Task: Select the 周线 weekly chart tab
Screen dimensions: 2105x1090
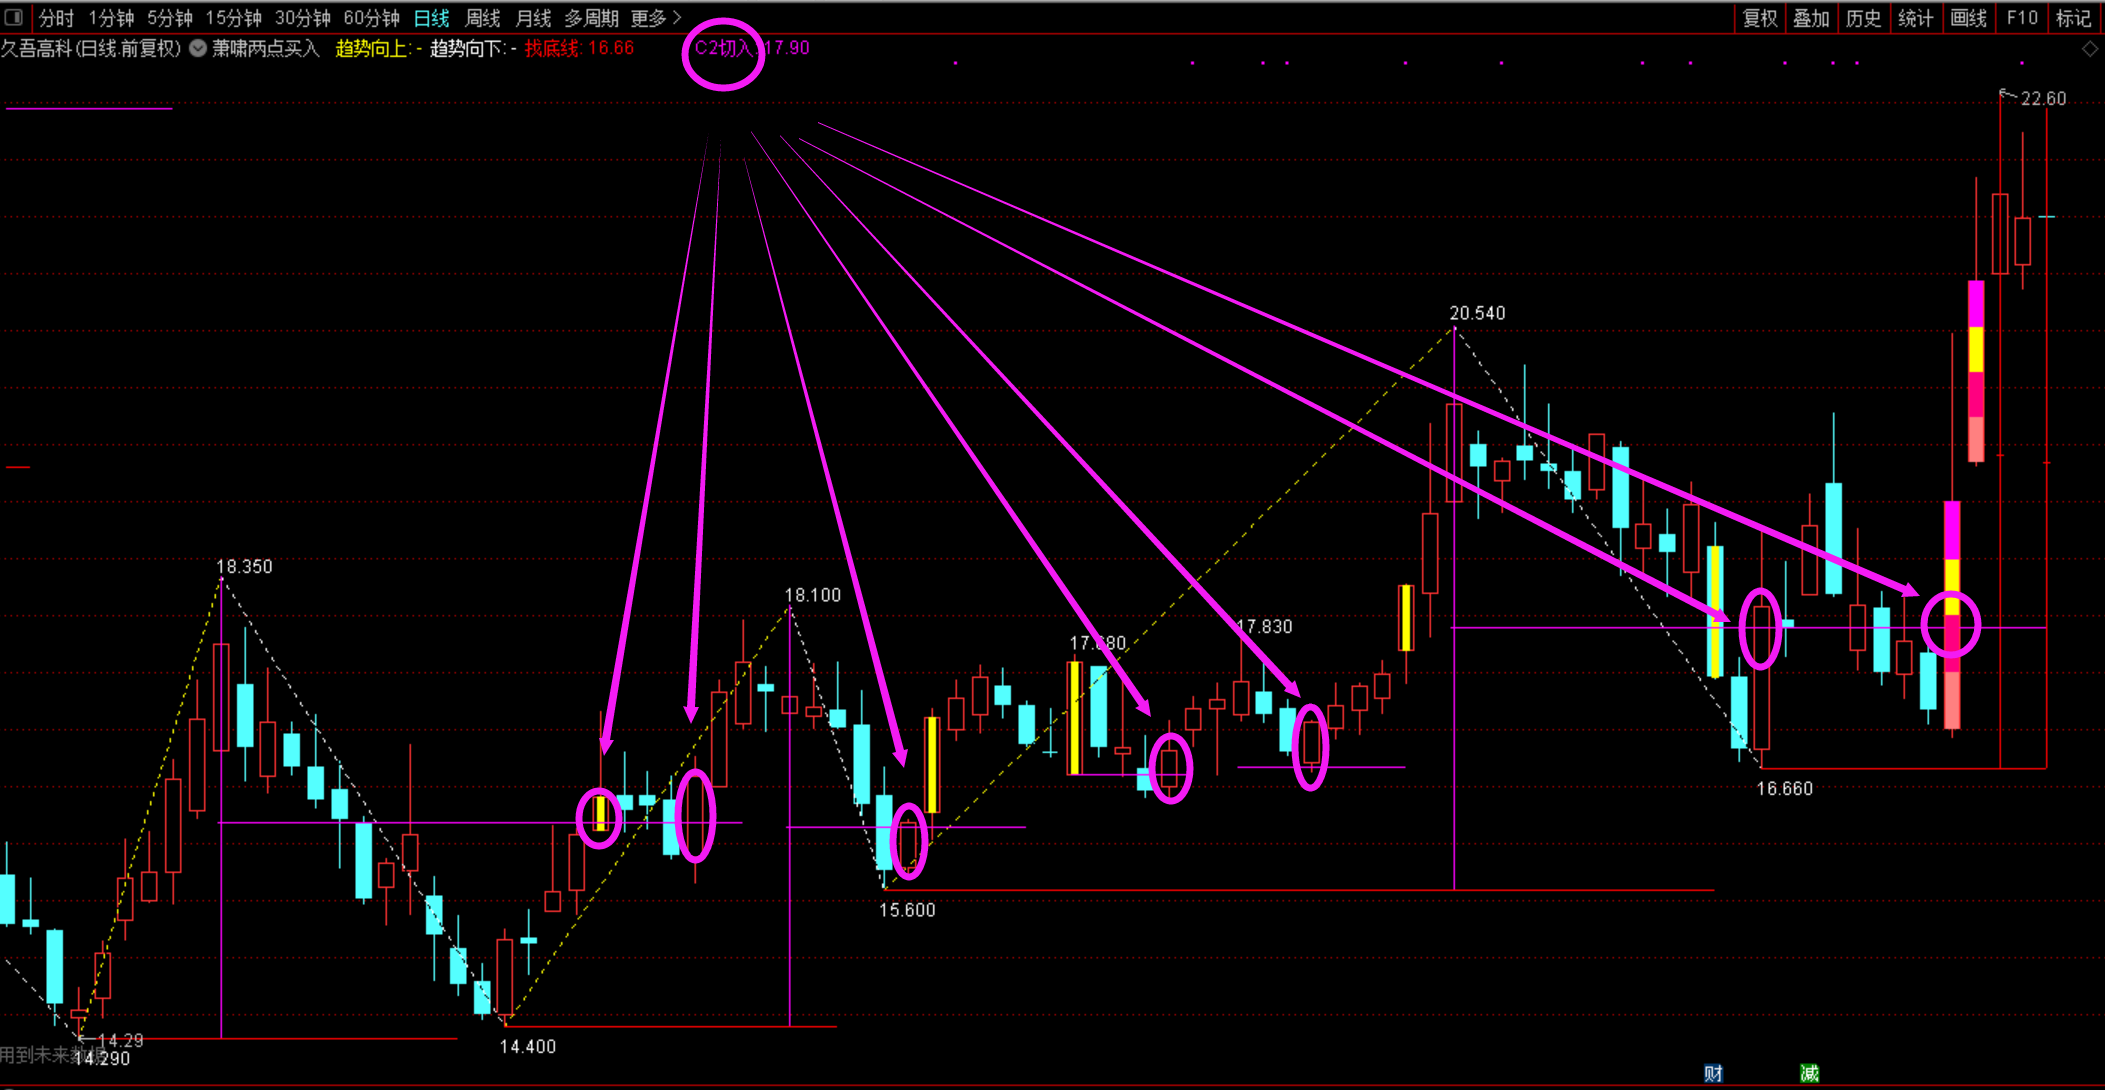Action: (483, 18)
